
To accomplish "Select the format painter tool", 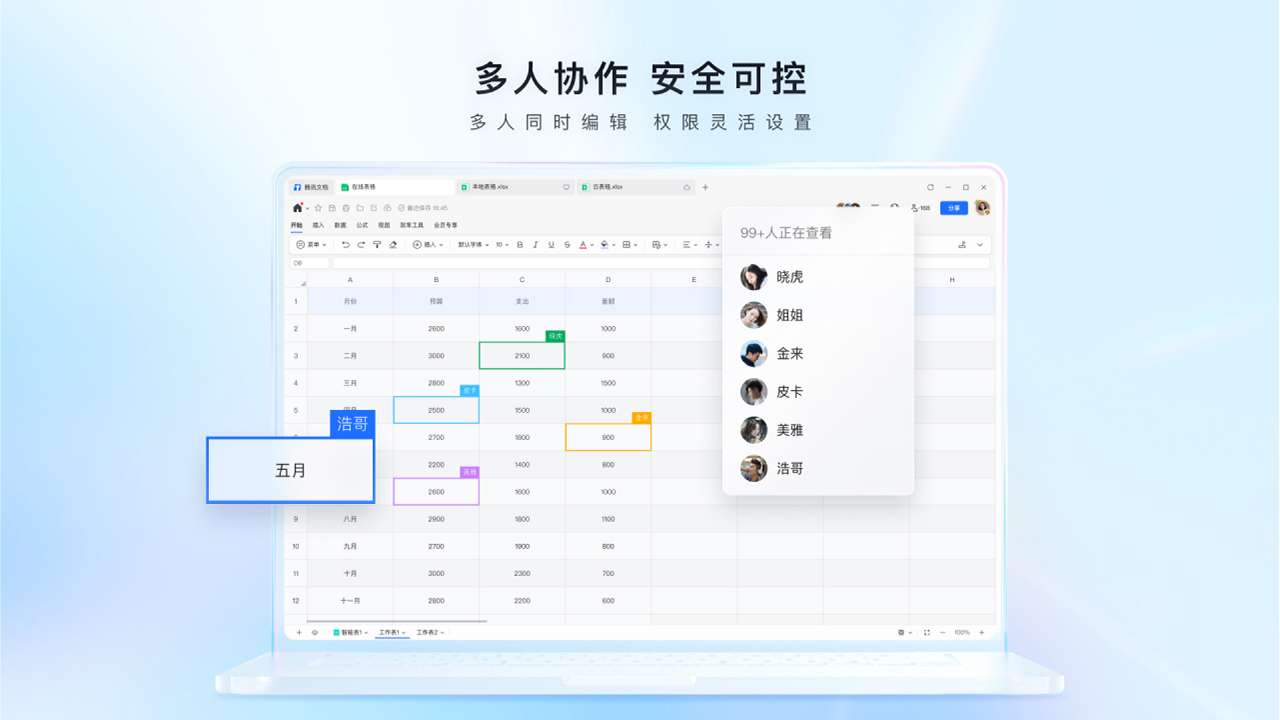I will click(x=377, y=245).
